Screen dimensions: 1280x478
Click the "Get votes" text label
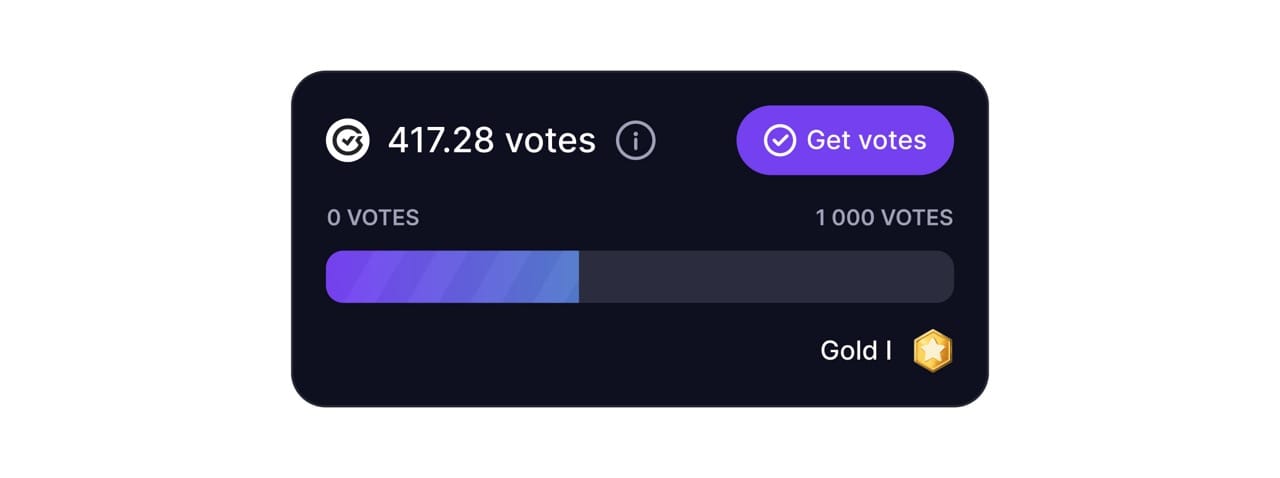(866, 141)
